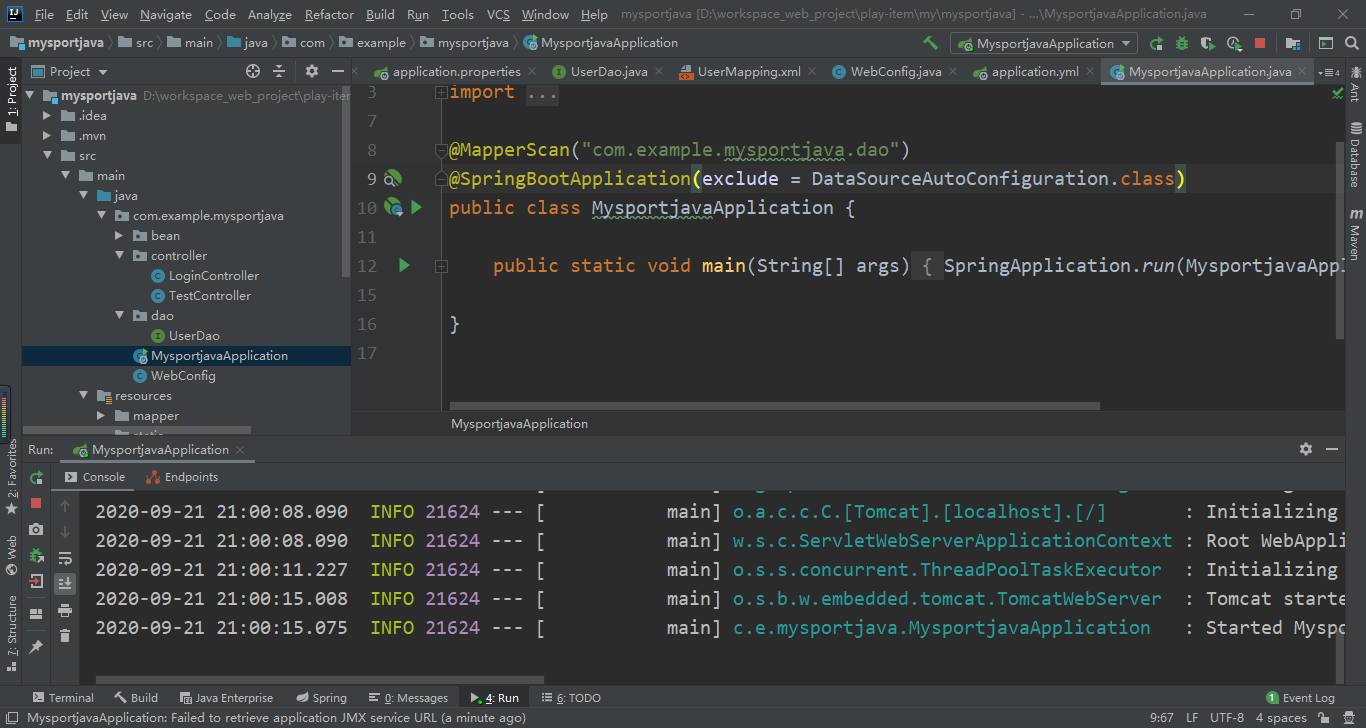Viewport: 1366px width, 728px height.
Task: Open Project panel settings gear
Action: click(x=312, y=71)
